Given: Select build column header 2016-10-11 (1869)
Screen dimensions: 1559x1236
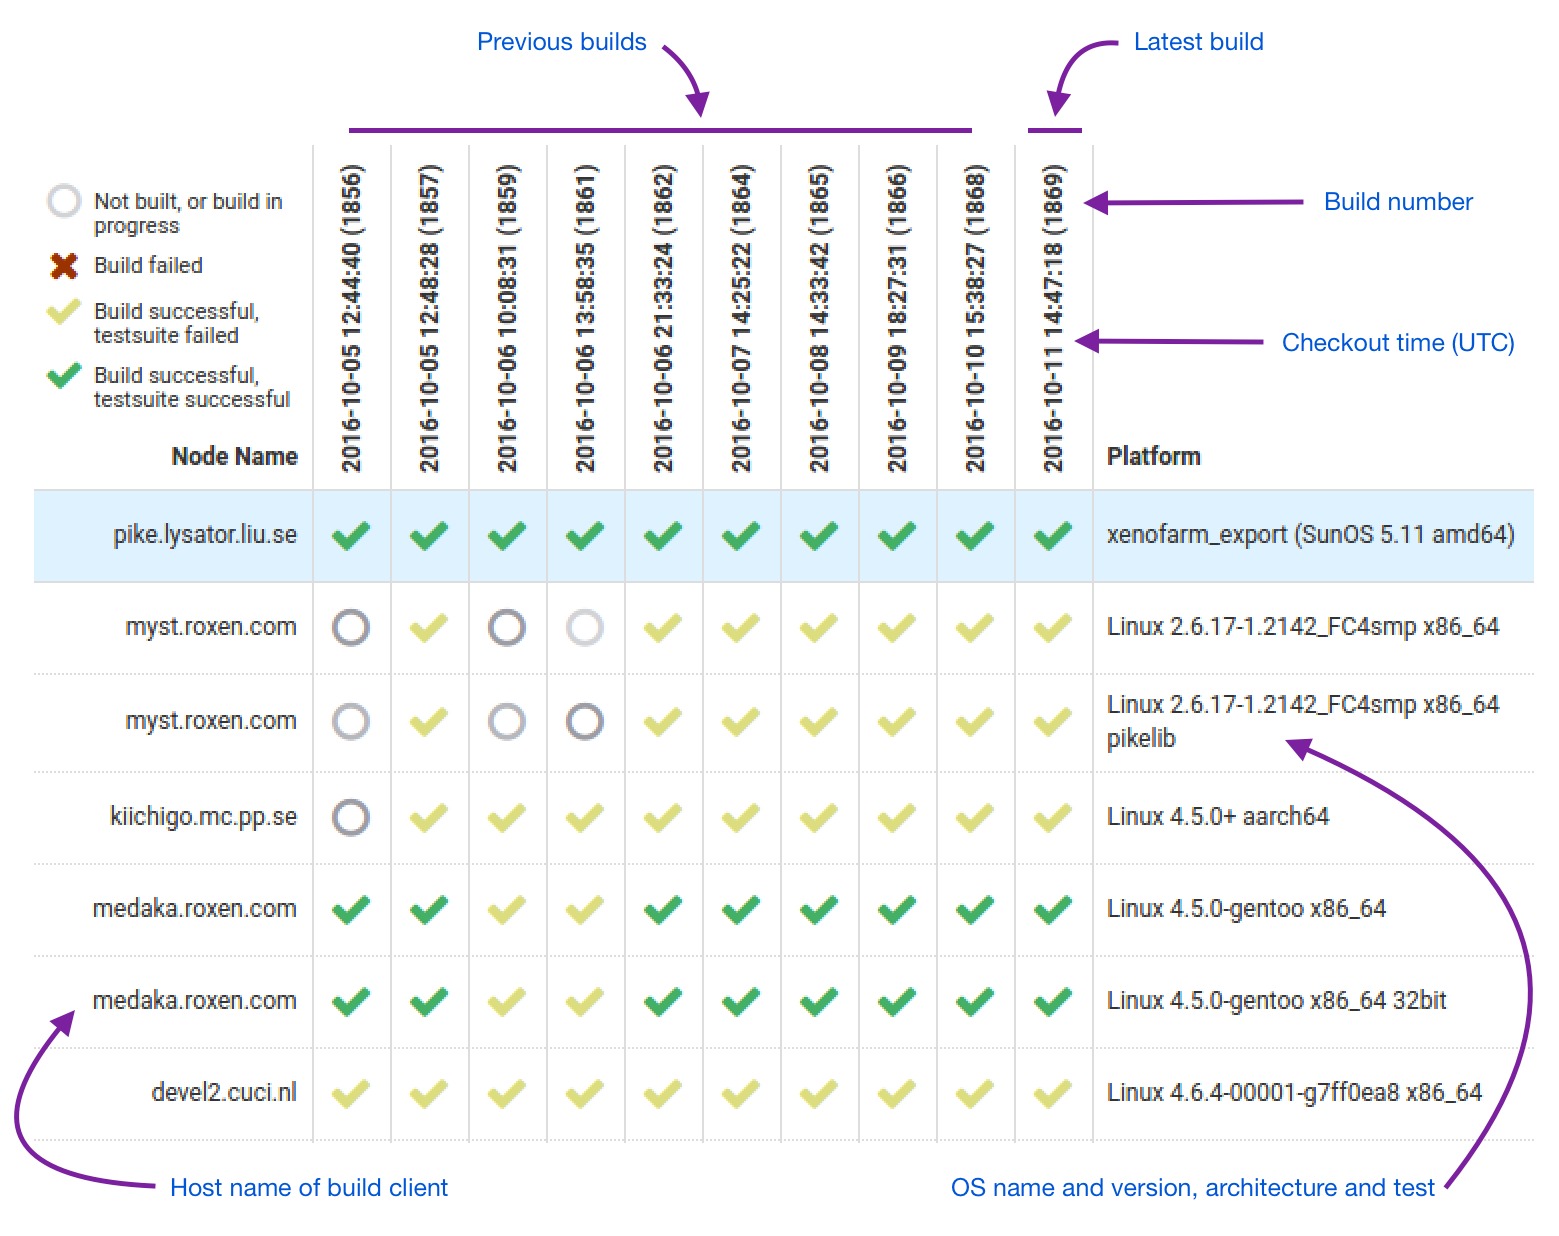Looking at the screenshot, I should pos(1053,318).
